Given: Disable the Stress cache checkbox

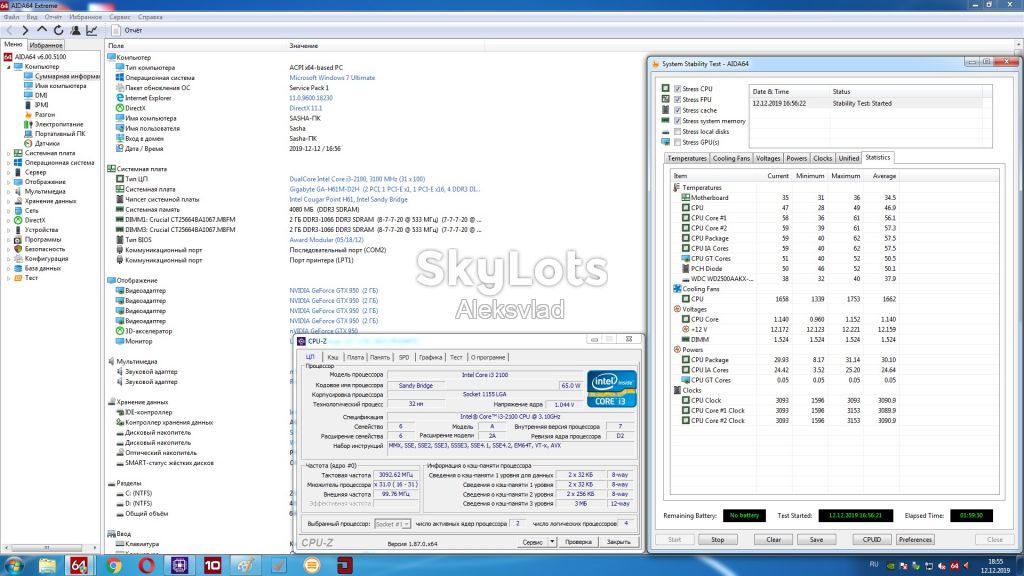Looking at the screenshot, I should click(677, 110).
